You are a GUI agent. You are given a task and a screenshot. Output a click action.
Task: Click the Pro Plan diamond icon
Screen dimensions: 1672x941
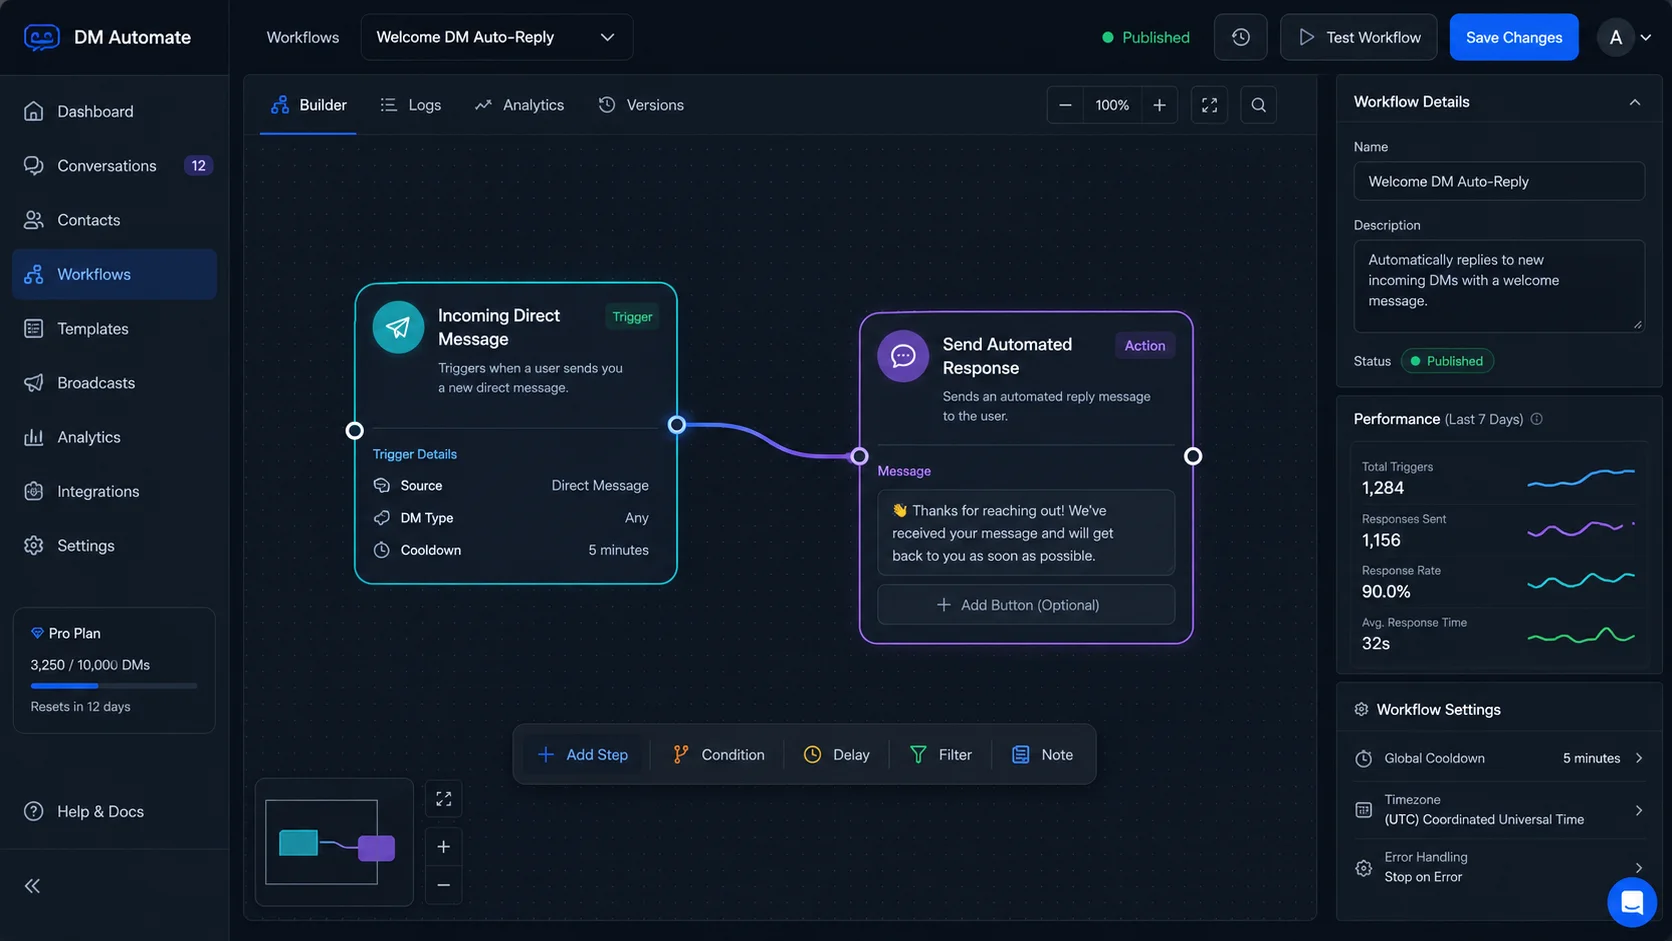[x=37, y=633]
